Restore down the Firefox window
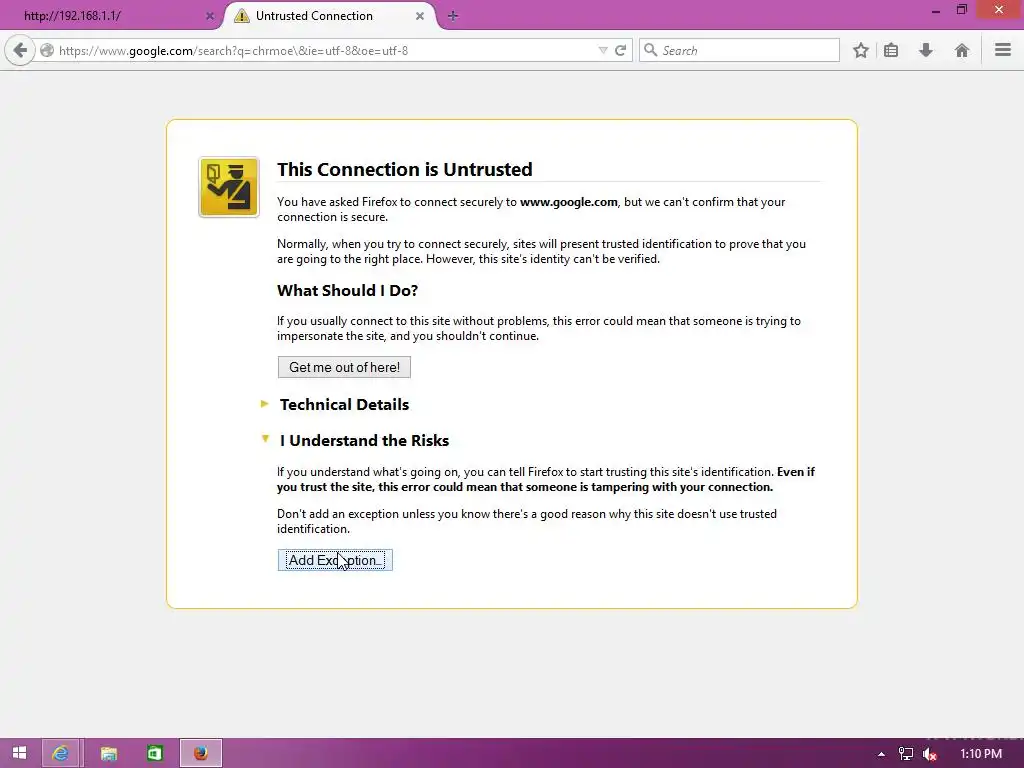The width and height of the screenshot is (1024, 768). (x=961, y=10)
